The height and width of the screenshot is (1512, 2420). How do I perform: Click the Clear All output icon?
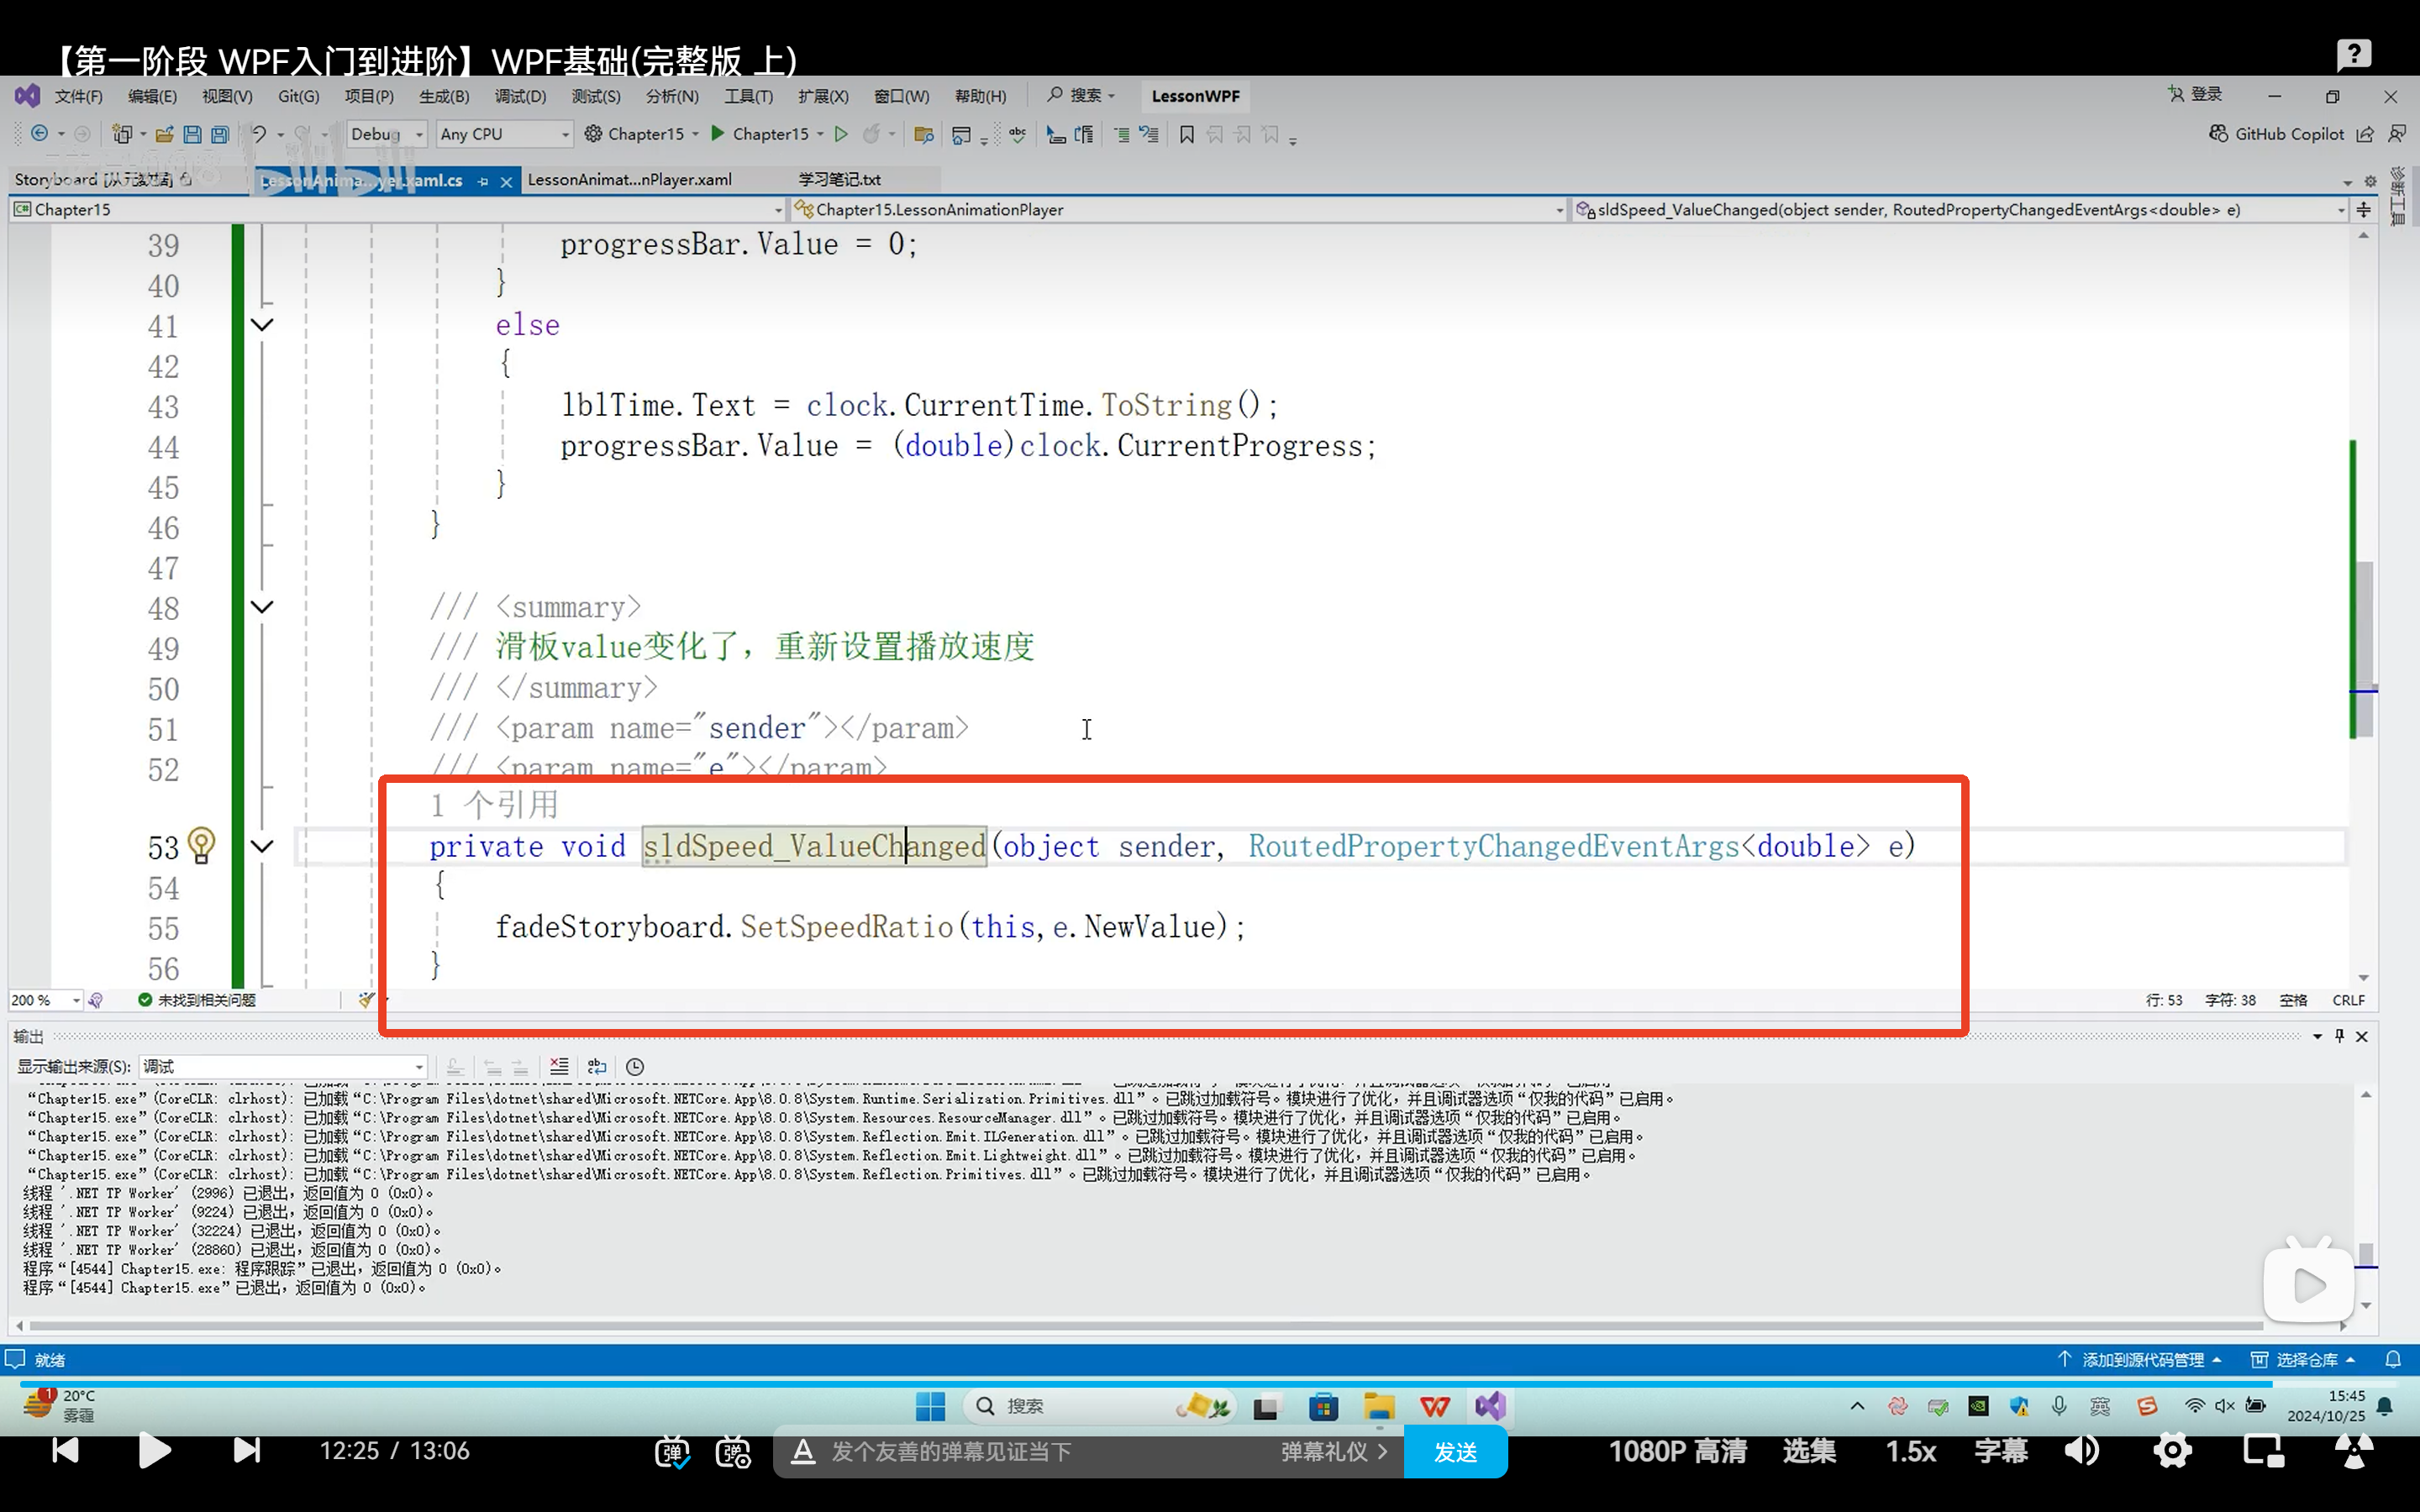(x=559, y=1067)
